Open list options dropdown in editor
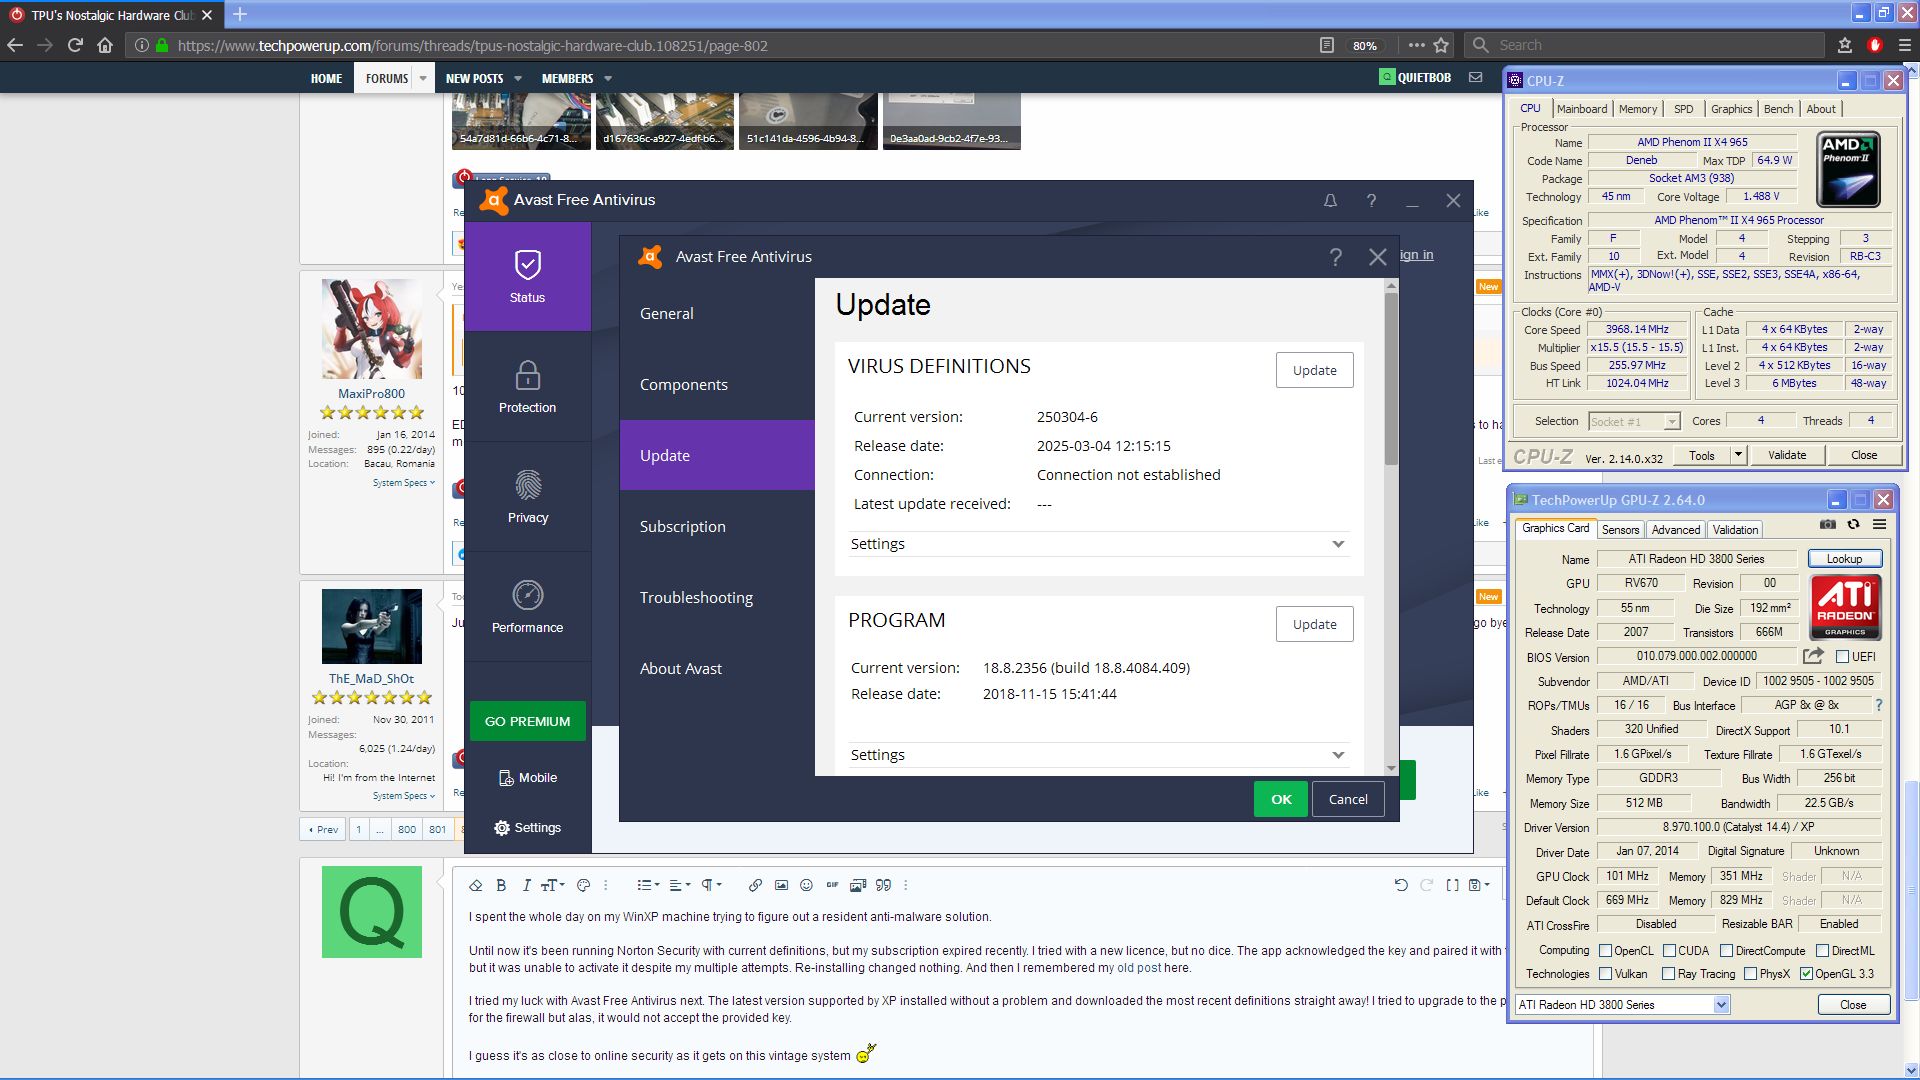This screenshot has width=1920, height=1080. [647, 885]
